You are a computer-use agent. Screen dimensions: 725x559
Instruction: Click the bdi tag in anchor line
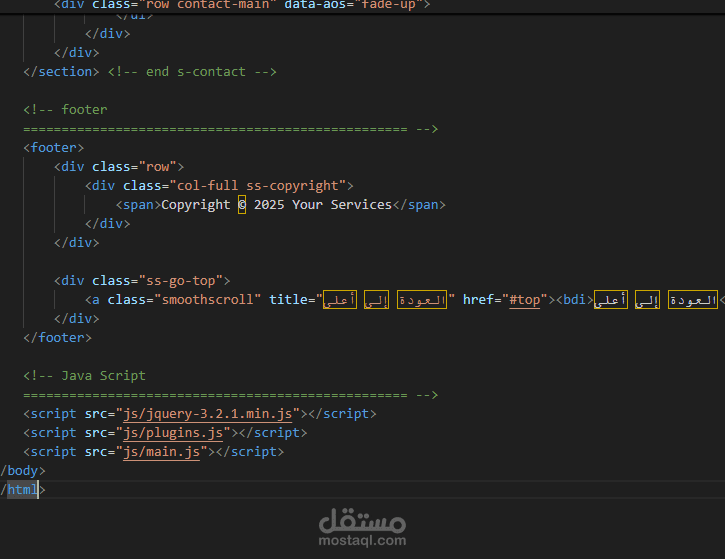574,300
